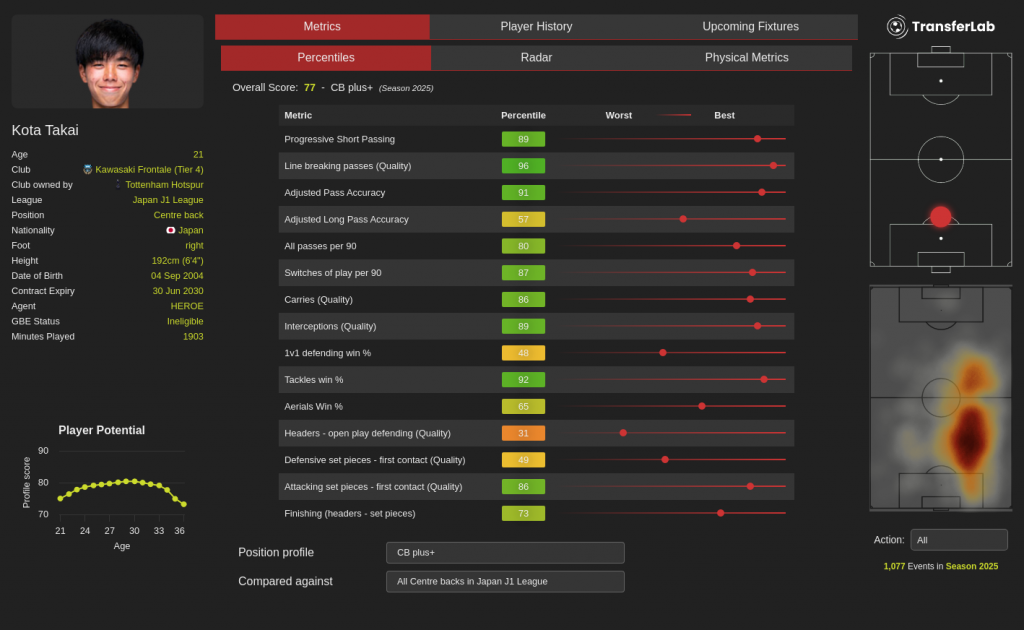Switch to Physical Metrics view
Screen dimensions: 1024x630
point(746,58)
